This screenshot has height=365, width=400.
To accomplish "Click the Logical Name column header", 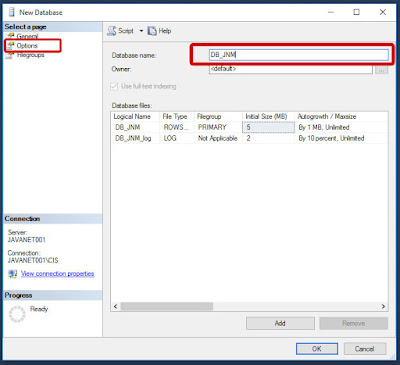I will 135,117.
